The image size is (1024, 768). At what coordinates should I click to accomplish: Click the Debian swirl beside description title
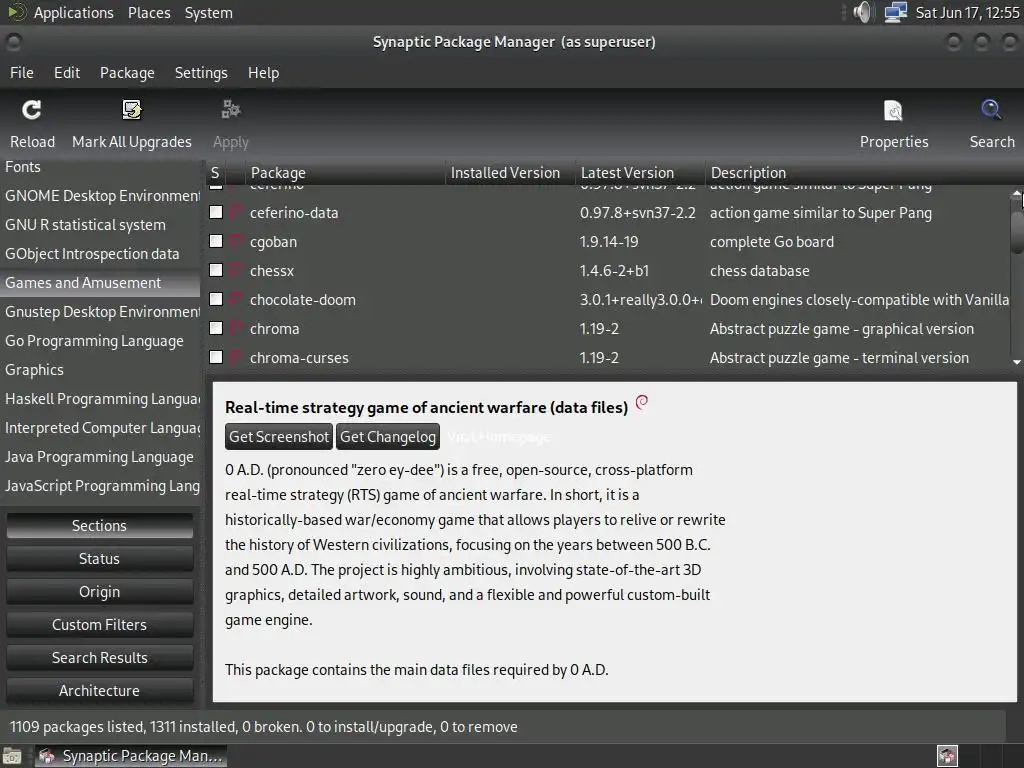tap(642, 402)
